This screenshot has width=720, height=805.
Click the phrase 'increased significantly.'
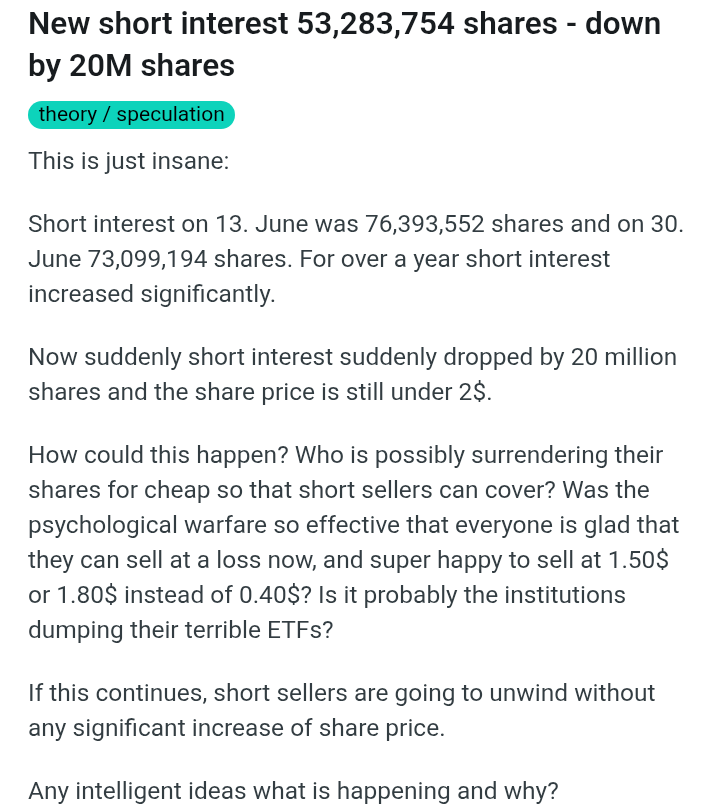coord(152,294)
